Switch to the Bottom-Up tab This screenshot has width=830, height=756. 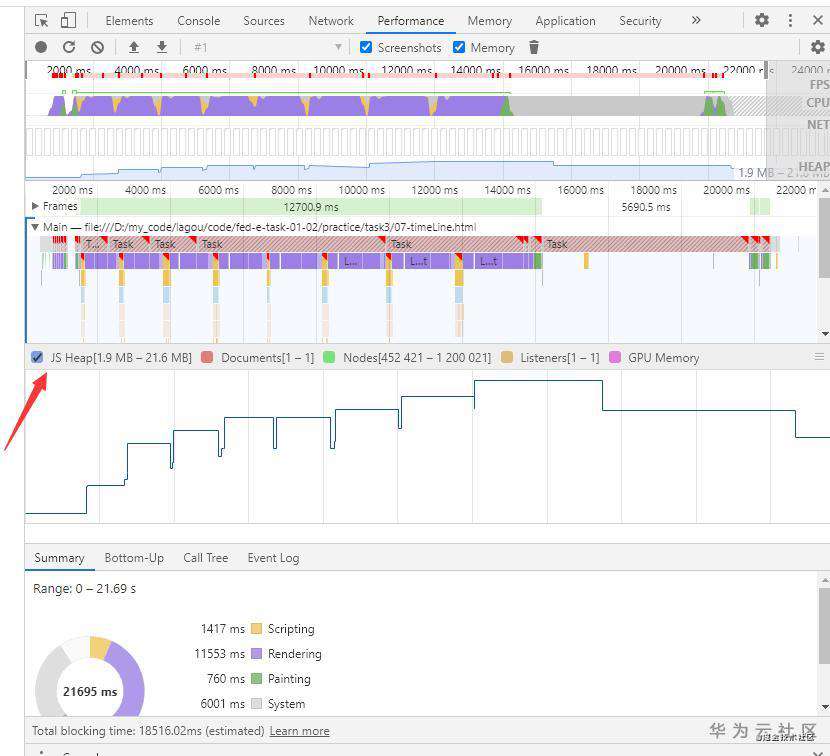134,557
